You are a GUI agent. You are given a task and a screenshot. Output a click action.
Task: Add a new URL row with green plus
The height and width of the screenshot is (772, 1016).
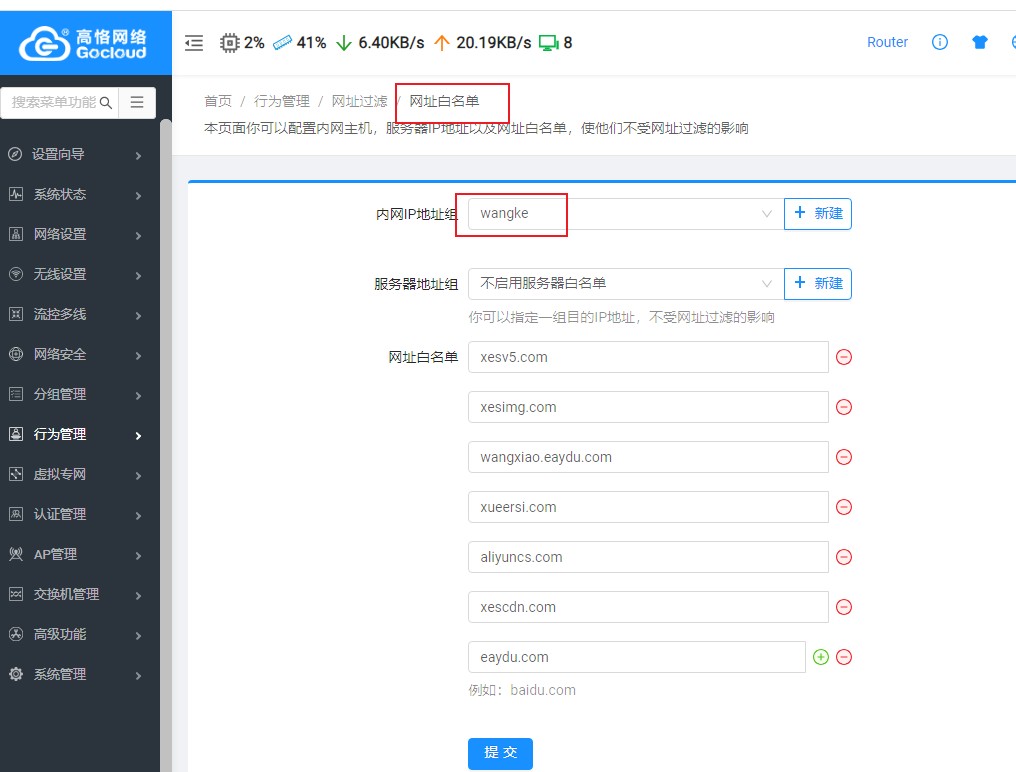click(821, 657)
